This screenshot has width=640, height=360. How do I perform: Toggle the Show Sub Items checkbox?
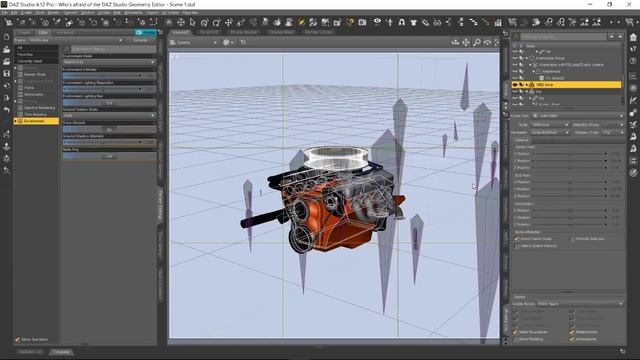click(18, 339)
